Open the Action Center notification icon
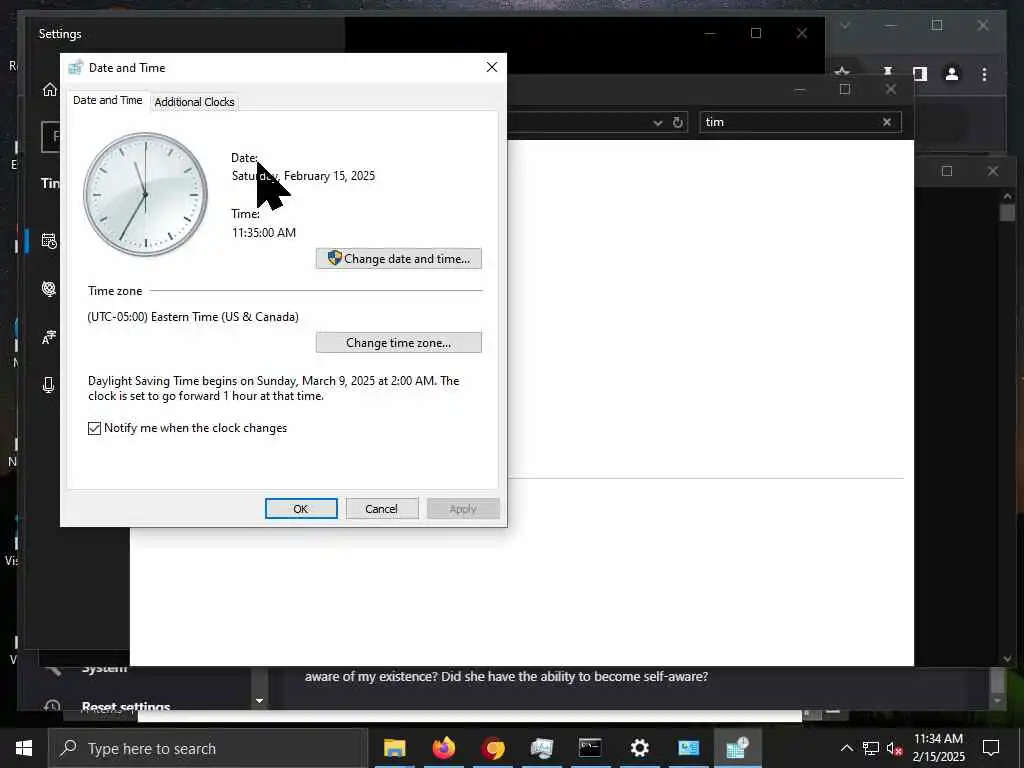This screenshot has height=768, width=1024. point(991,748)
